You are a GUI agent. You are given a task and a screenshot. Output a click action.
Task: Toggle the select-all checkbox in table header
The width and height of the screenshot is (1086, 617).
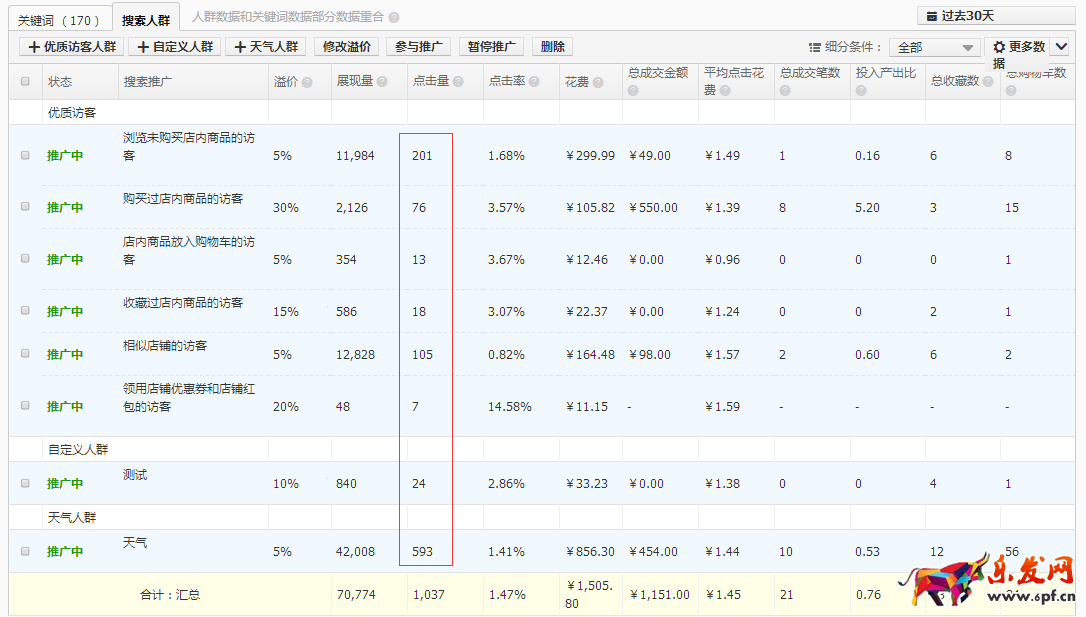click(25, 82)
